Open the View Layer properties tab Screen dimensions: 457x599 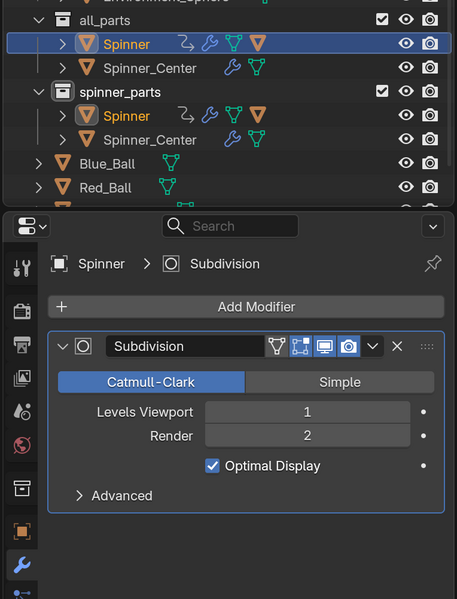click(x=22, y=378)
